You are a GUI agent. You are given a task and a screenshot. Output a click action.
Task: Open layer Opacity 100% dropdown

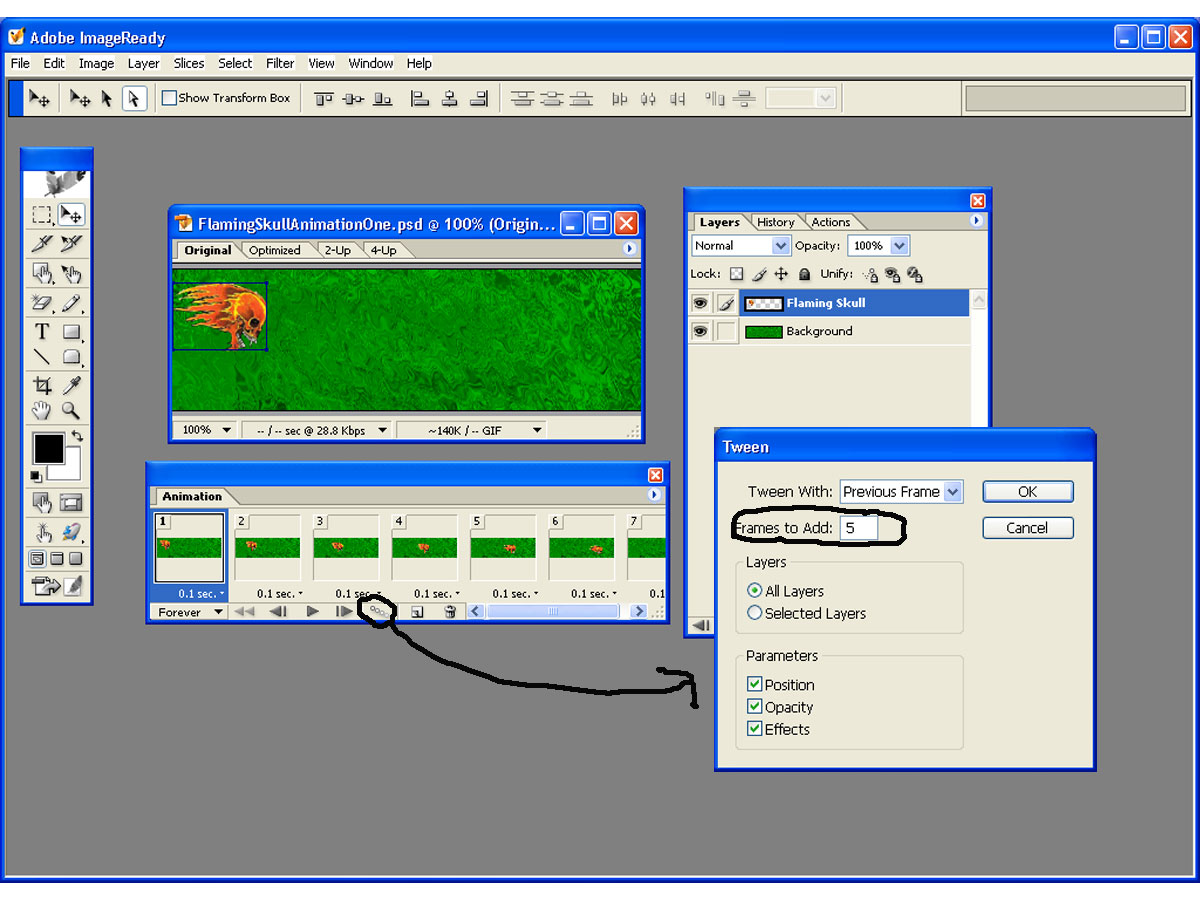898,245
